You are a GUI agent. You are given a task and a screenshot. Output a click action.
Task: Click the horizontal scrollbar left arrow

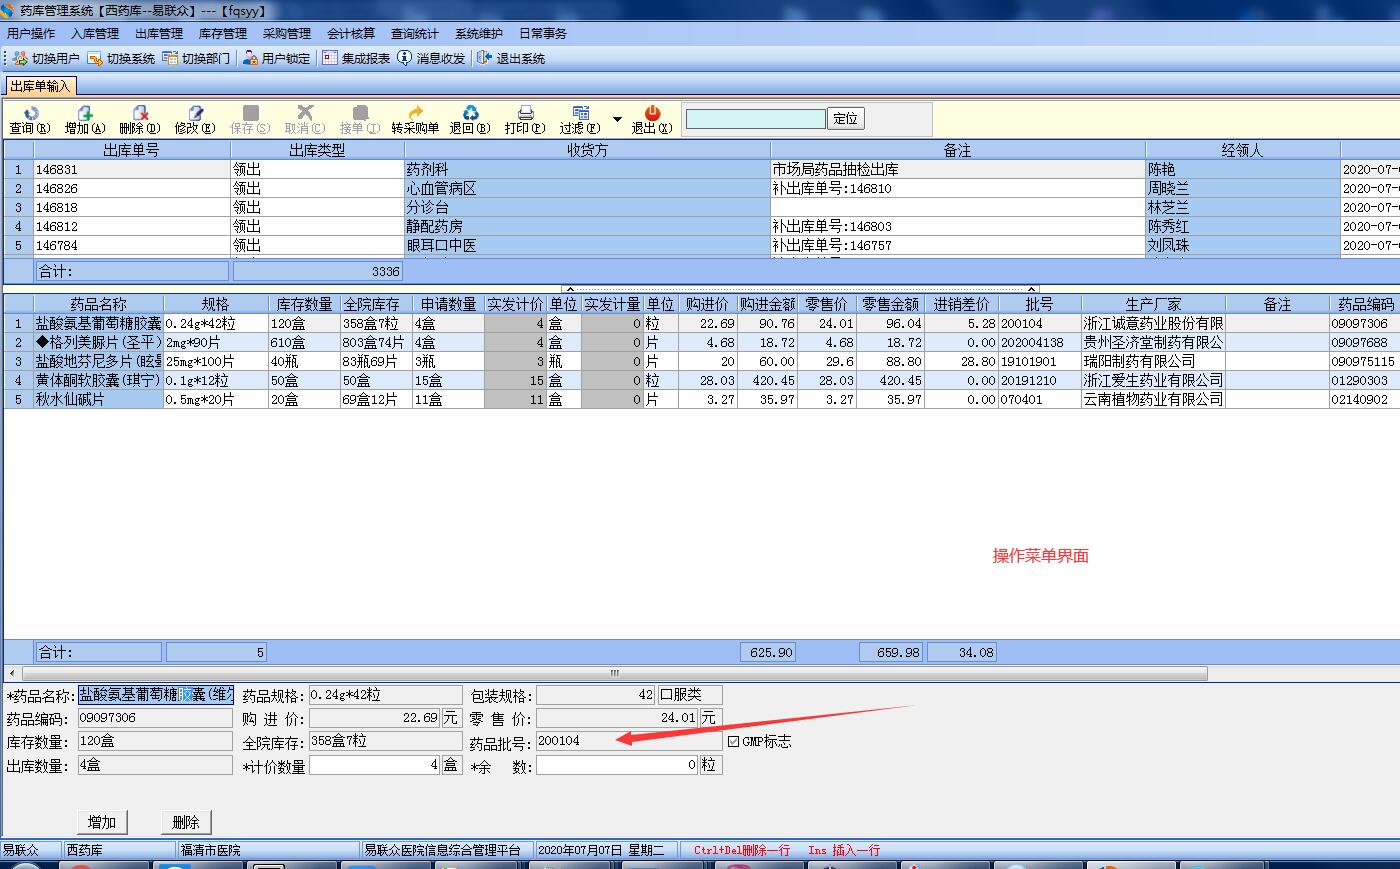(11, 673)
